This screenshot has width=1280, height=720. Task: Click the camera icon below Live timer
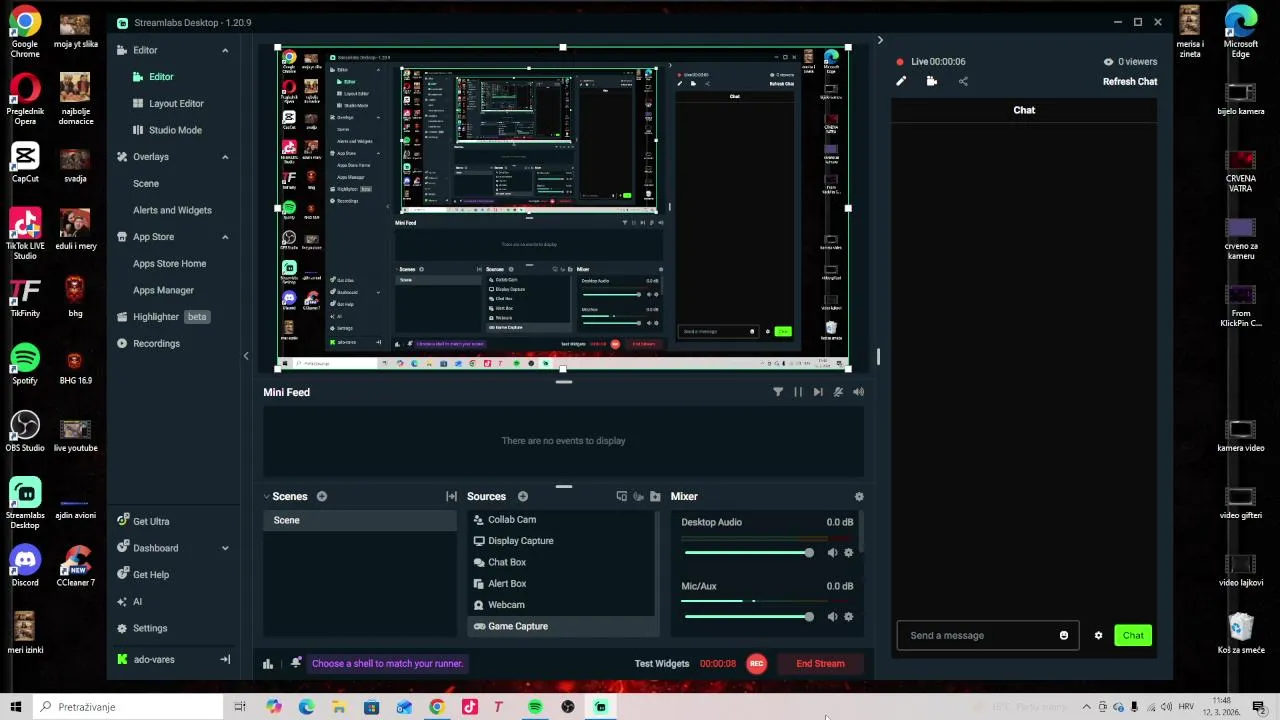pos(932,82)
